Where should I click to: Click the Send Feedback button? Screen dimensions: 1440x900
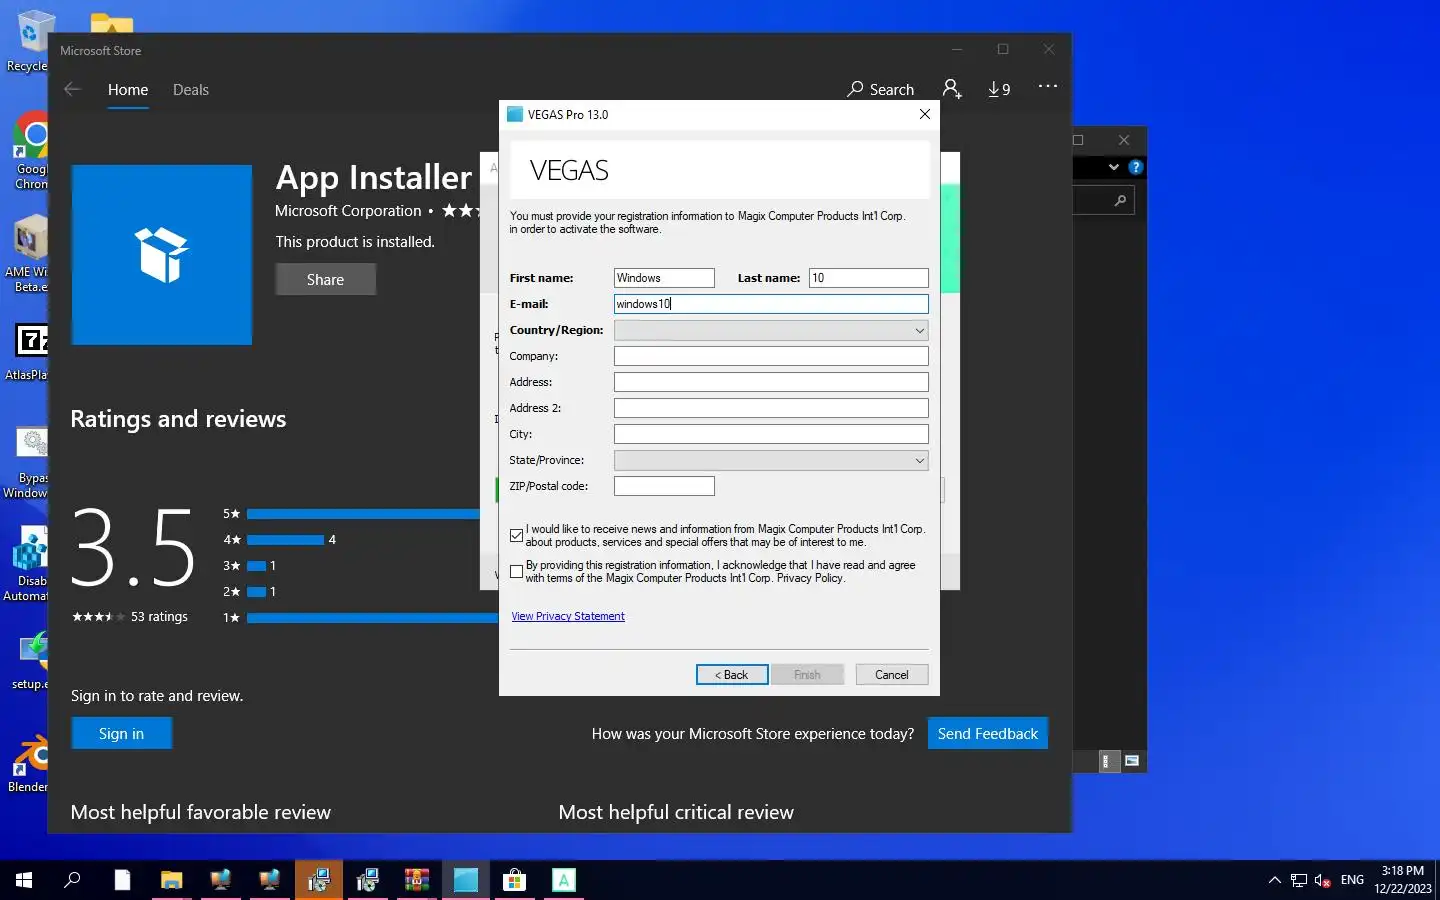tap(988, 734)
